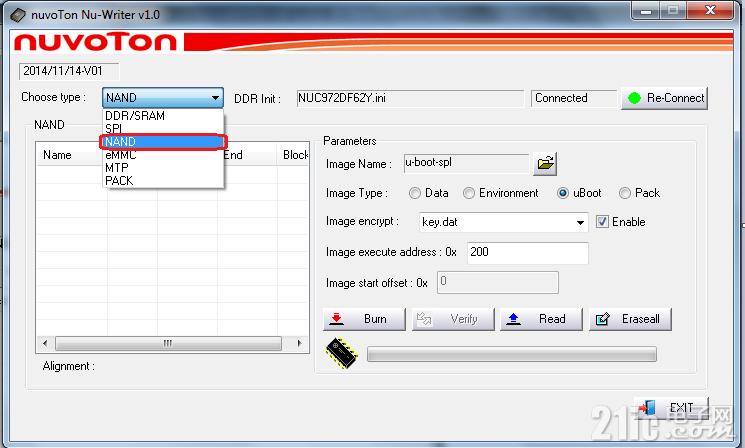Screen dimensions: 745x448
Task: Click the EXIT button
Action: [671, 408]
